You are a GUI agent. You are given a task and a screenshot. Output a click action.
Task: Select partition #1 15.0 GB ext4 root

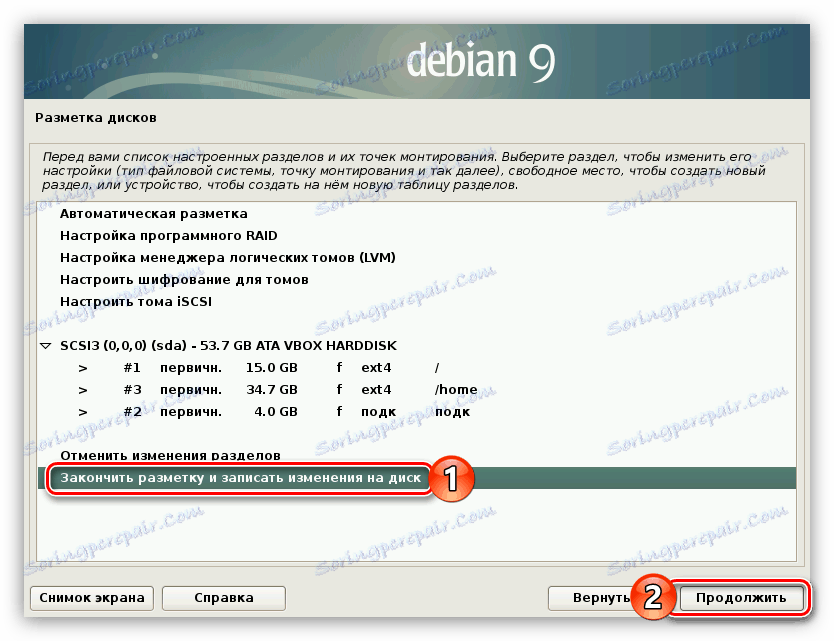[x=416, y=368]
